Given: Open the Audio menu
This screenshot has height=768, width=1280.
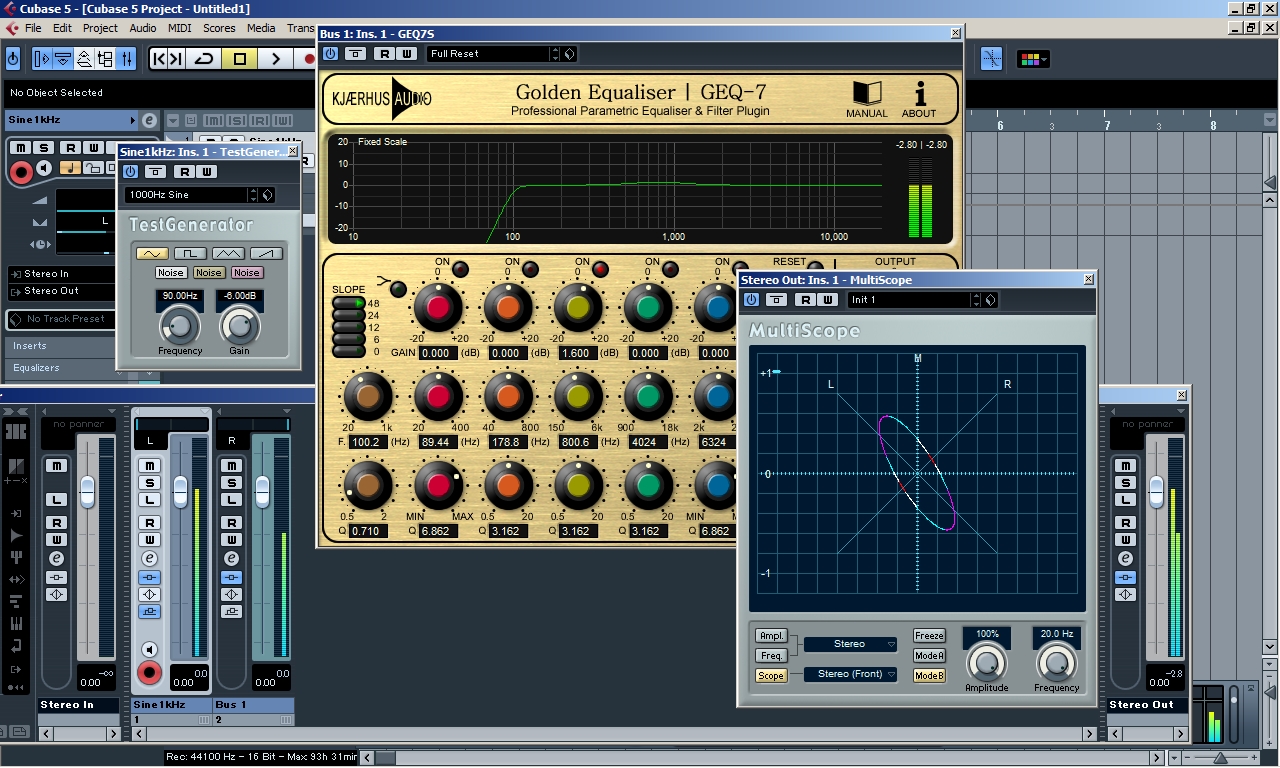Looking at the screenshot, I should (x=143, y=28).
